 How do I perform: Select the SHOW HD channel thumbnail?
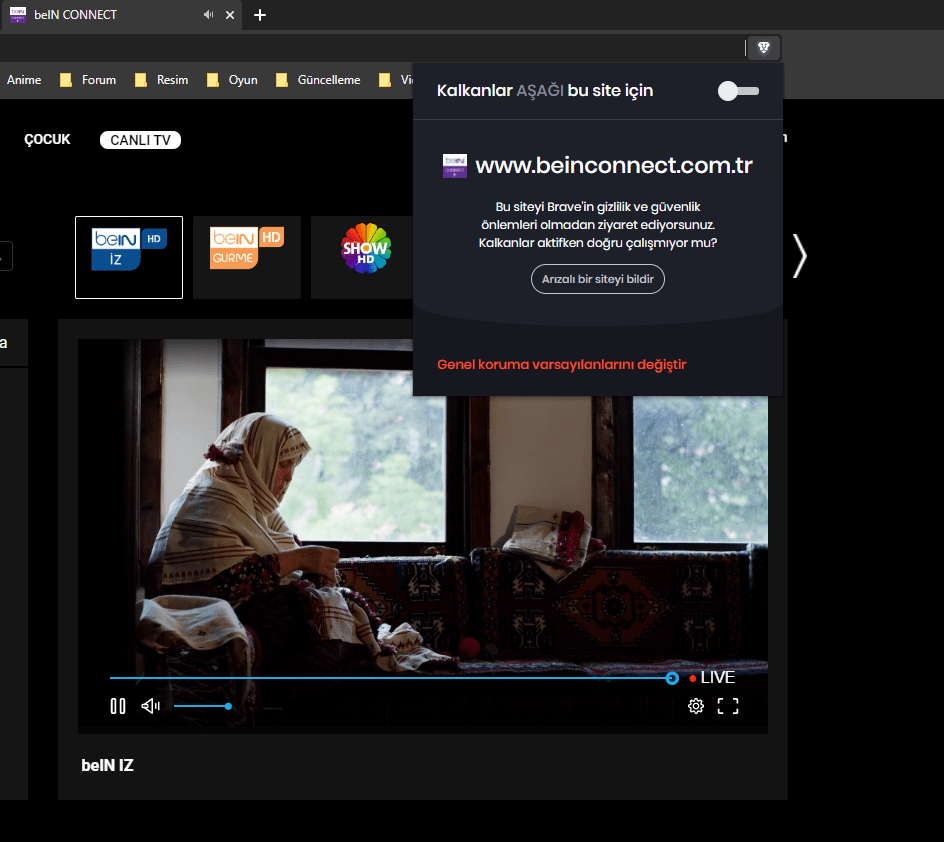click(x=362, y=258)
